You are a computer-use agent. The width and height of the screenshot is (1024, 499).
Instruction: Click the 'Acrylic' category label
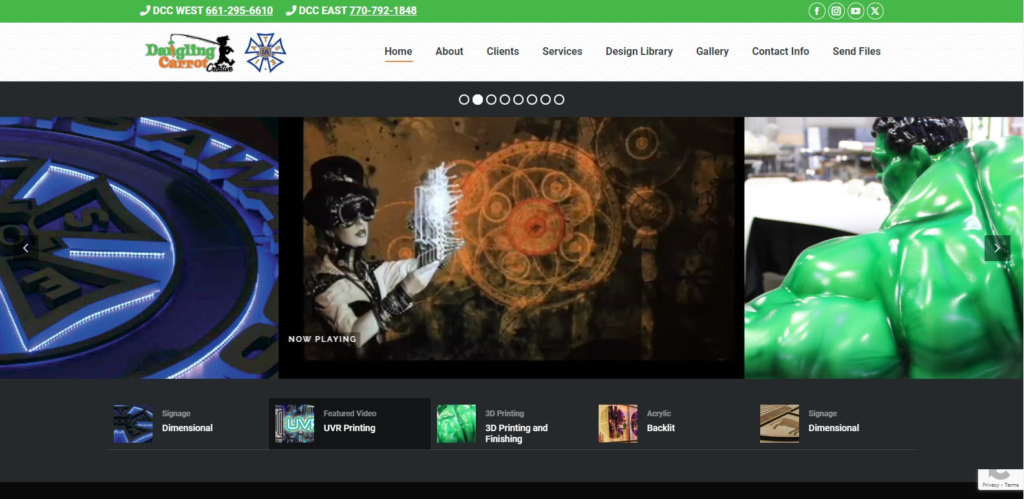[659, 413]
